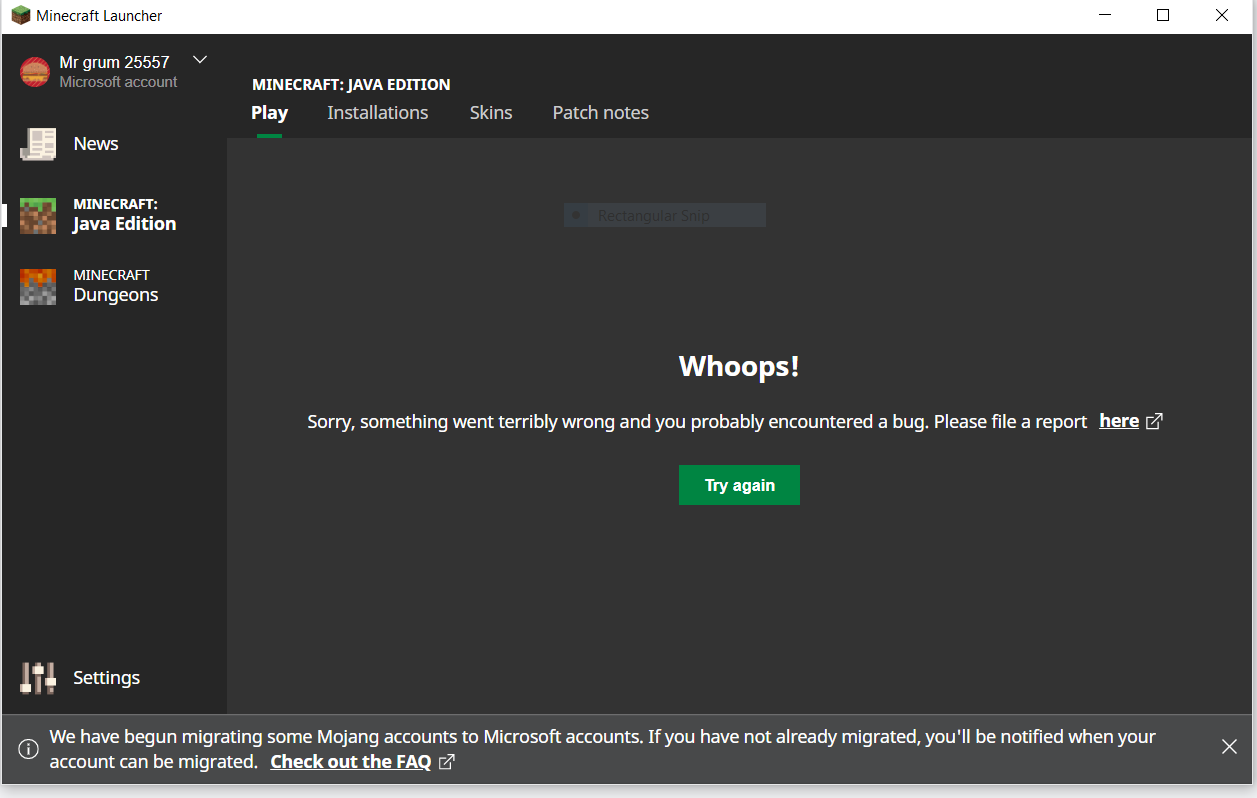Click the Mr grum account avatar
Image resolution: width=1257 pixels, height=798 pixels.
pos(35,72)
